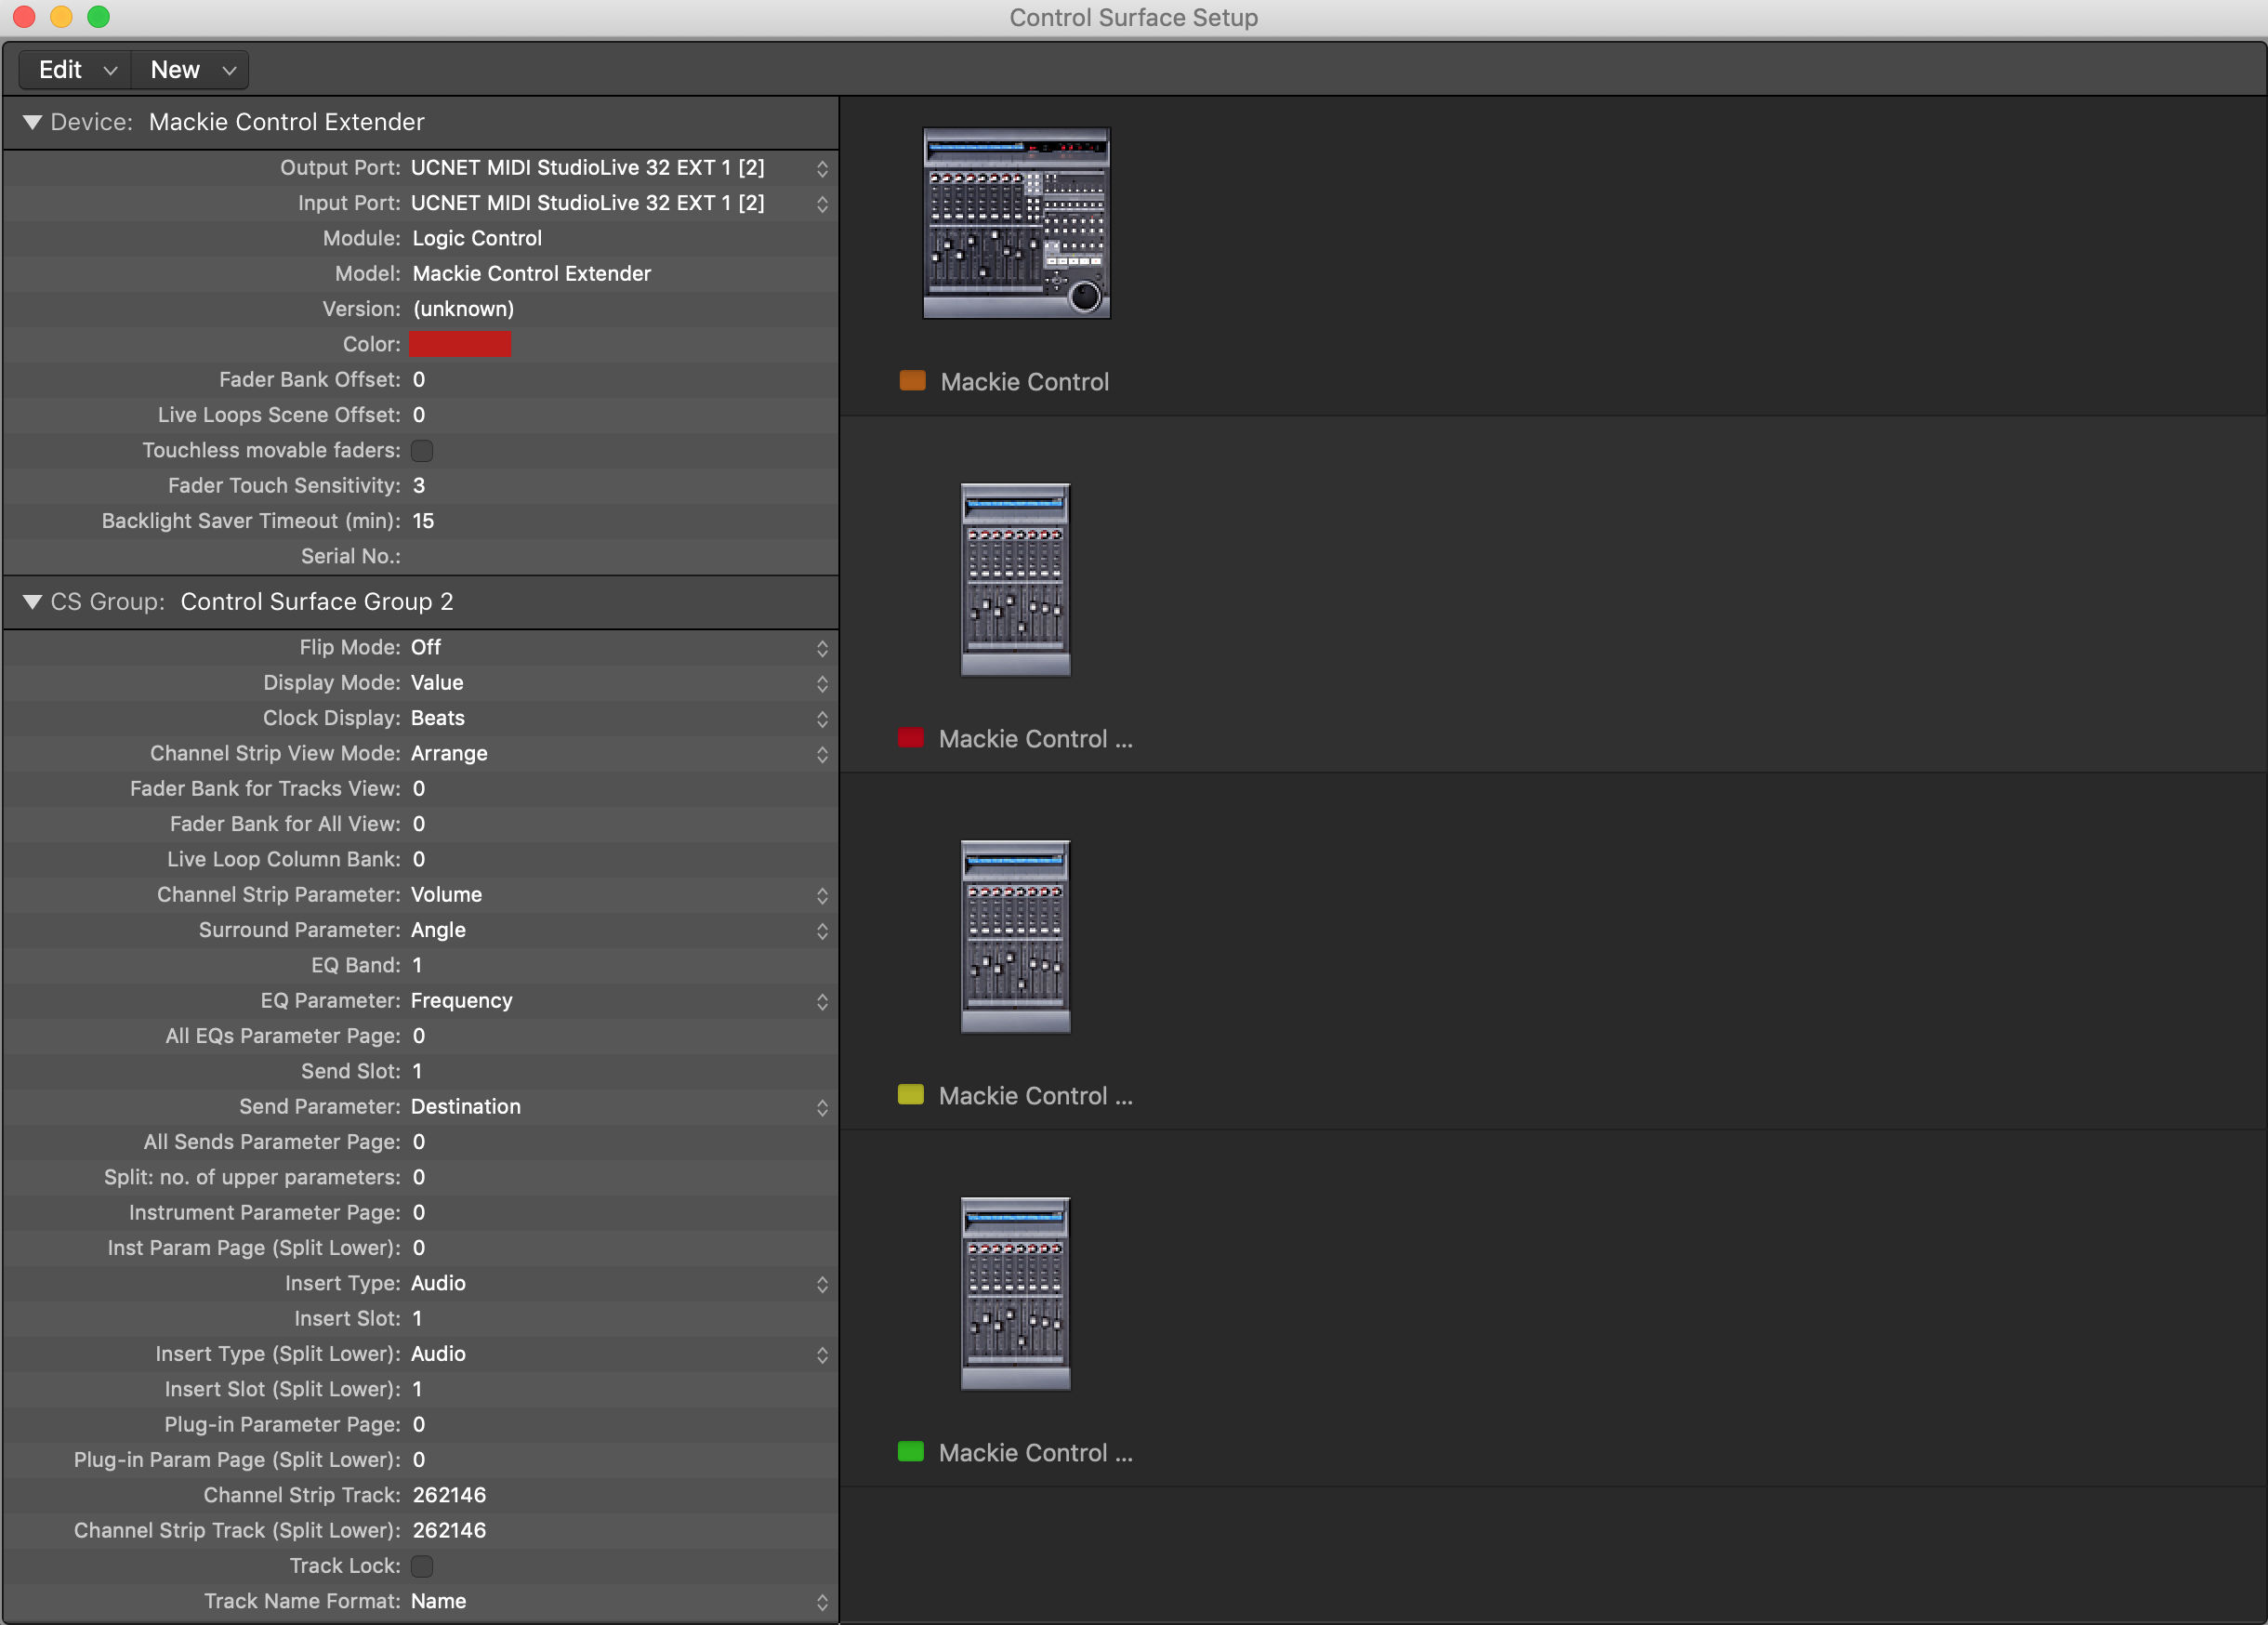
Task: Click the orange color square beside Mackie Control
Action: [x=911, y=380]
